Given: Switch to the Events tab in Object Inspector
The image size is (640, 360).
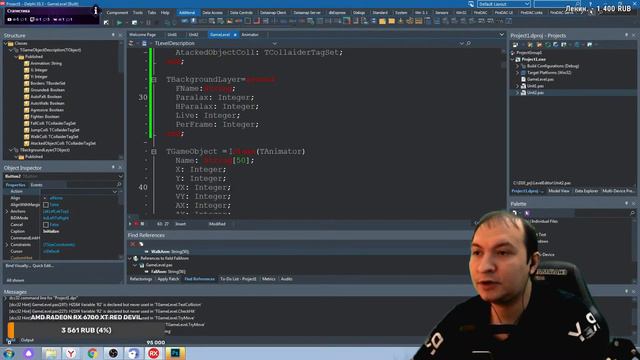Looking at the screenshot, I should [x=36, y=185].
